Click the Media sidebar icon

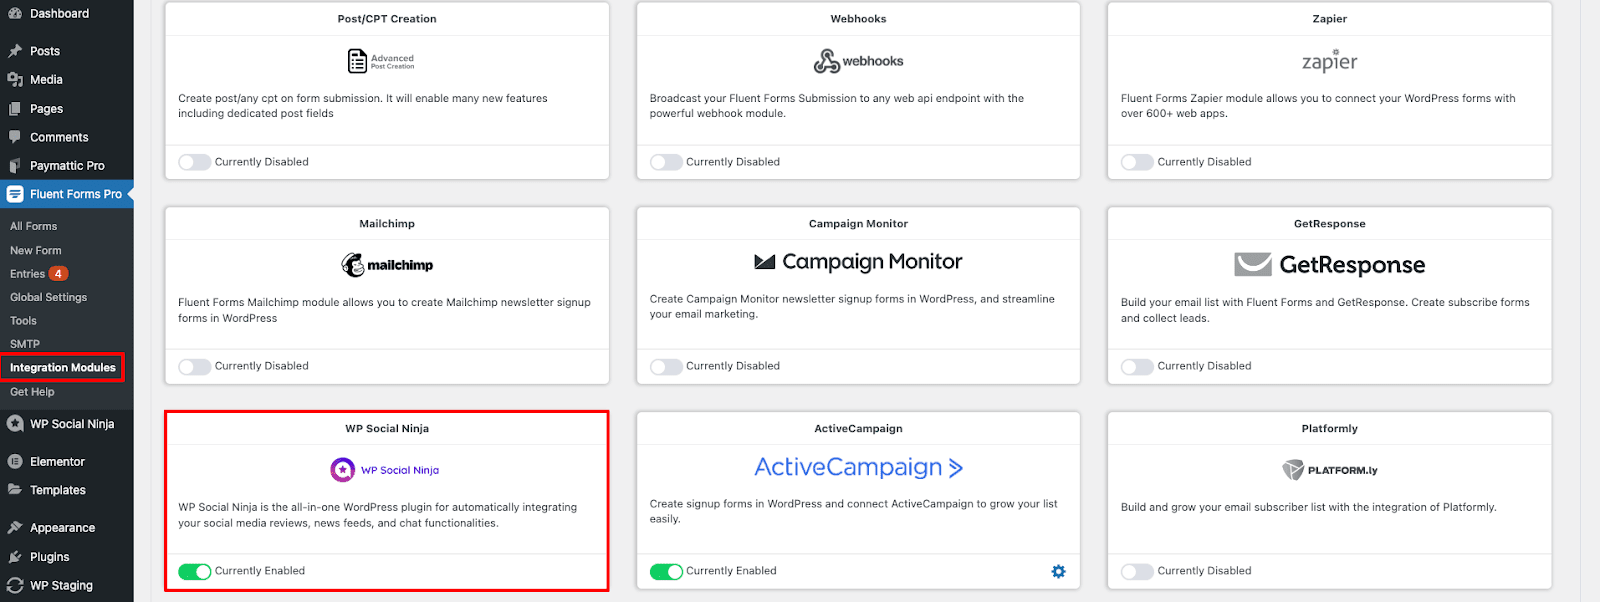15,80
